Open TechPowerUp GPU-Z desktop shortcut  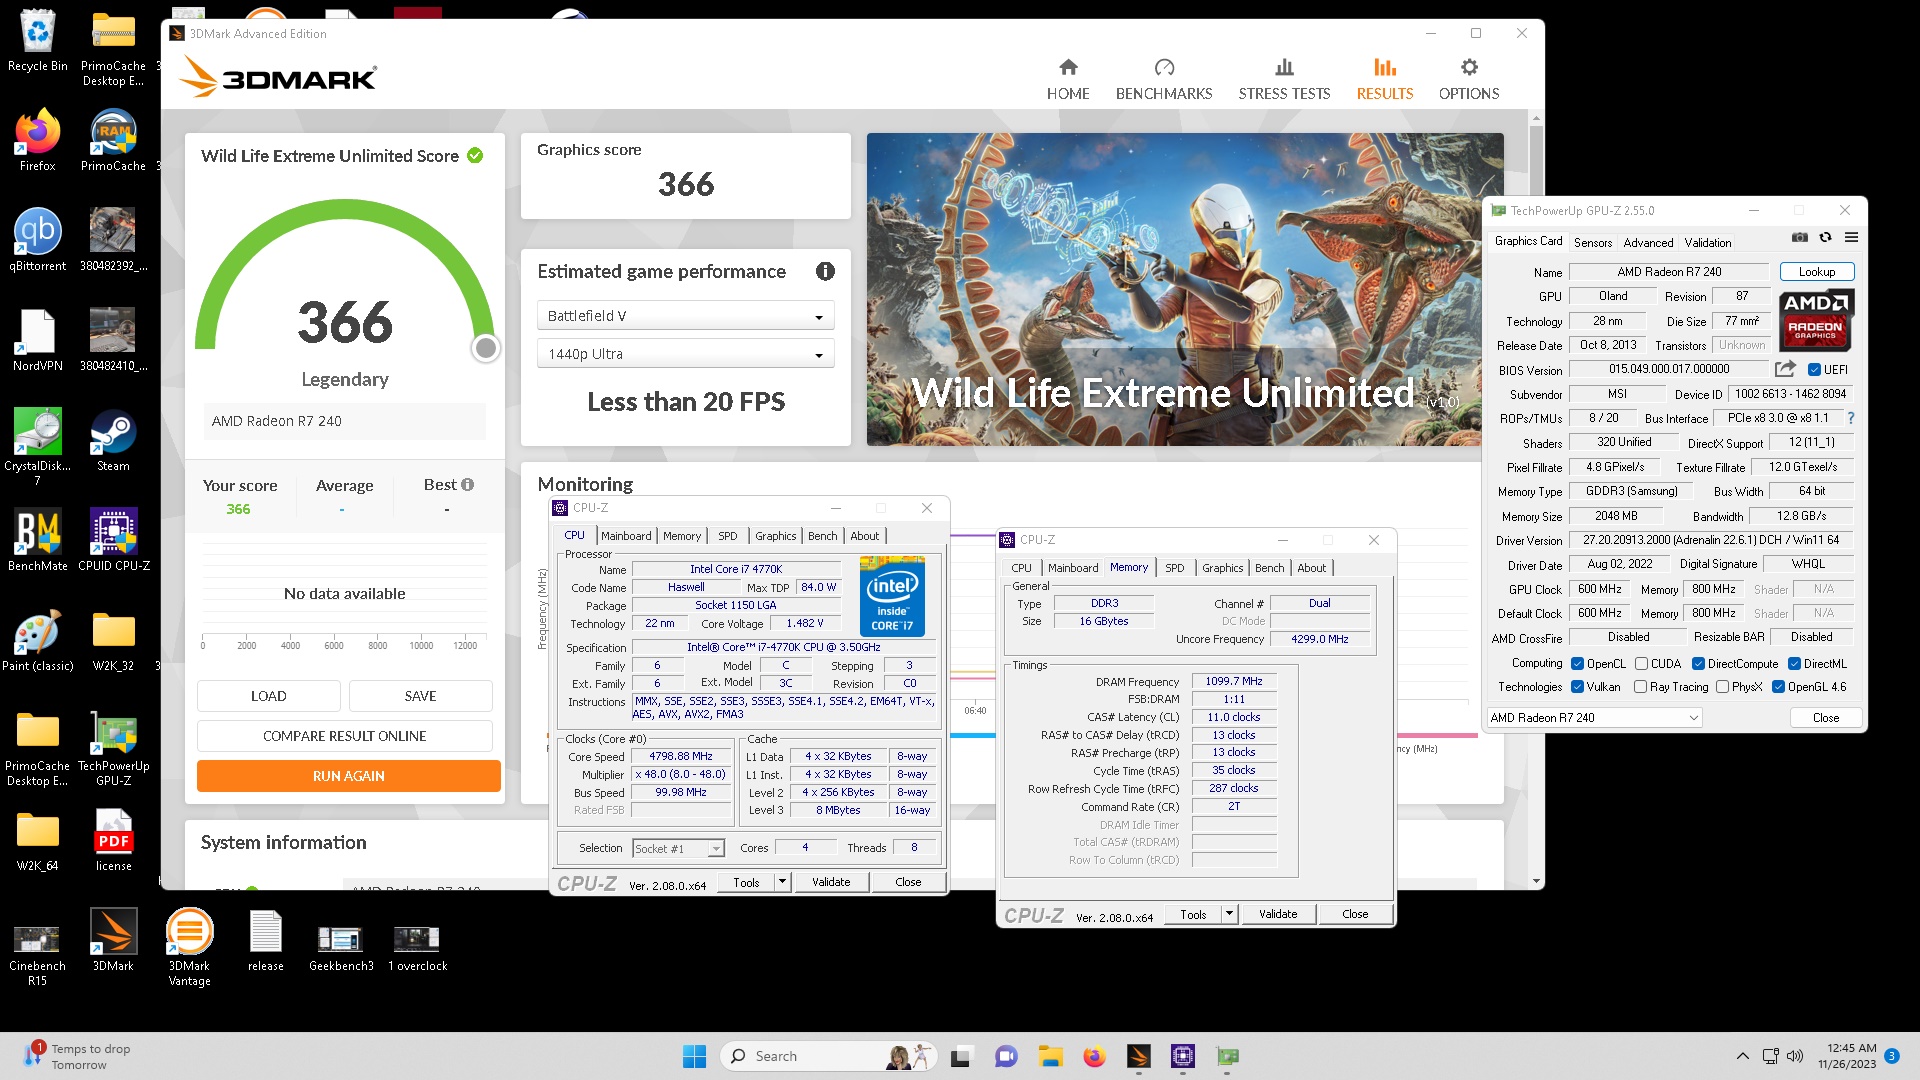click(113, 748)
